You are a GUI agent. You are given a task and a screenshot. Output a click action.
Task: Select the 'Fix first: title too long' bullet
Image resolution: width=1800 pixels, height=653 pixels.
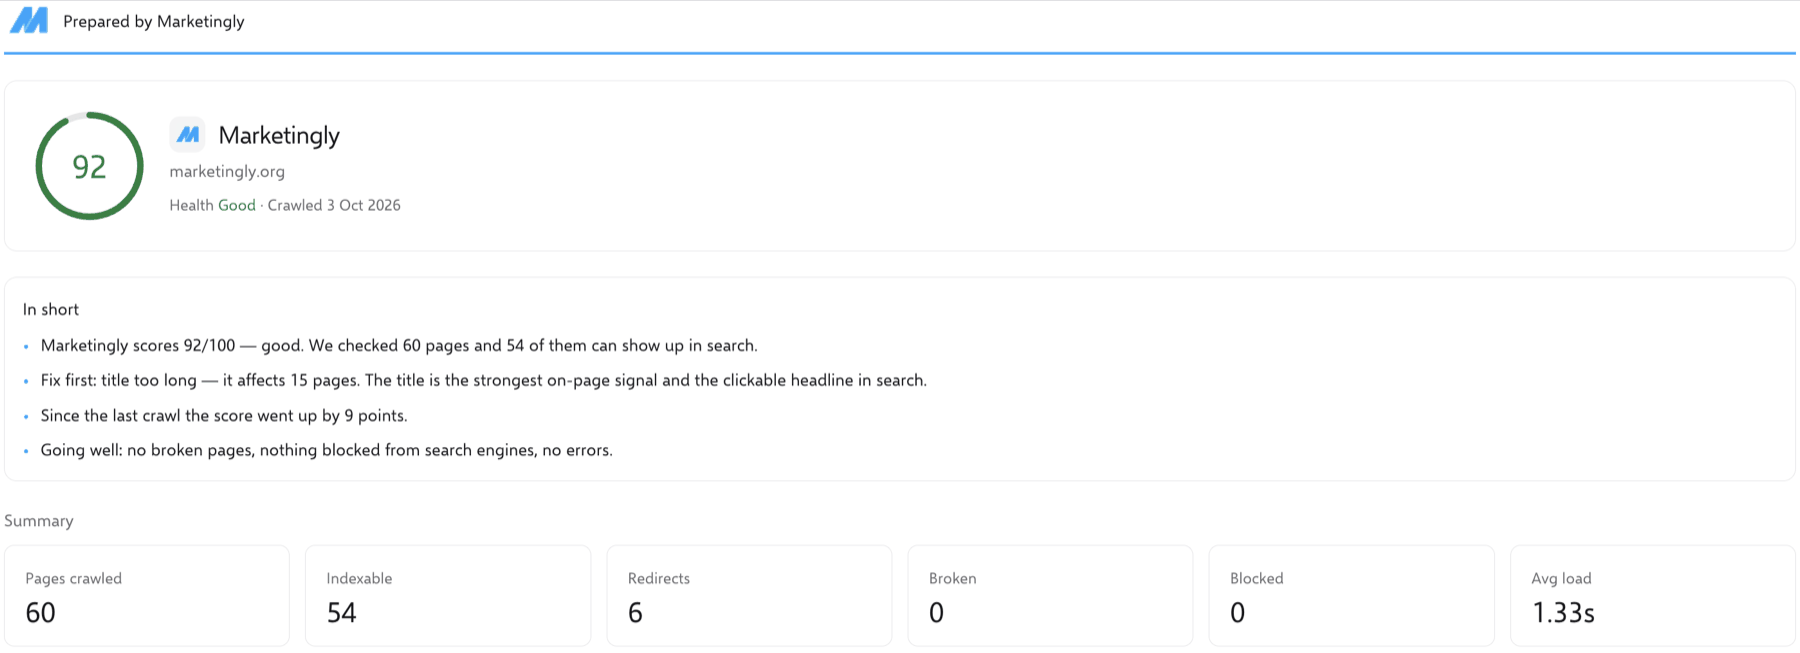[x=484, y=381]
